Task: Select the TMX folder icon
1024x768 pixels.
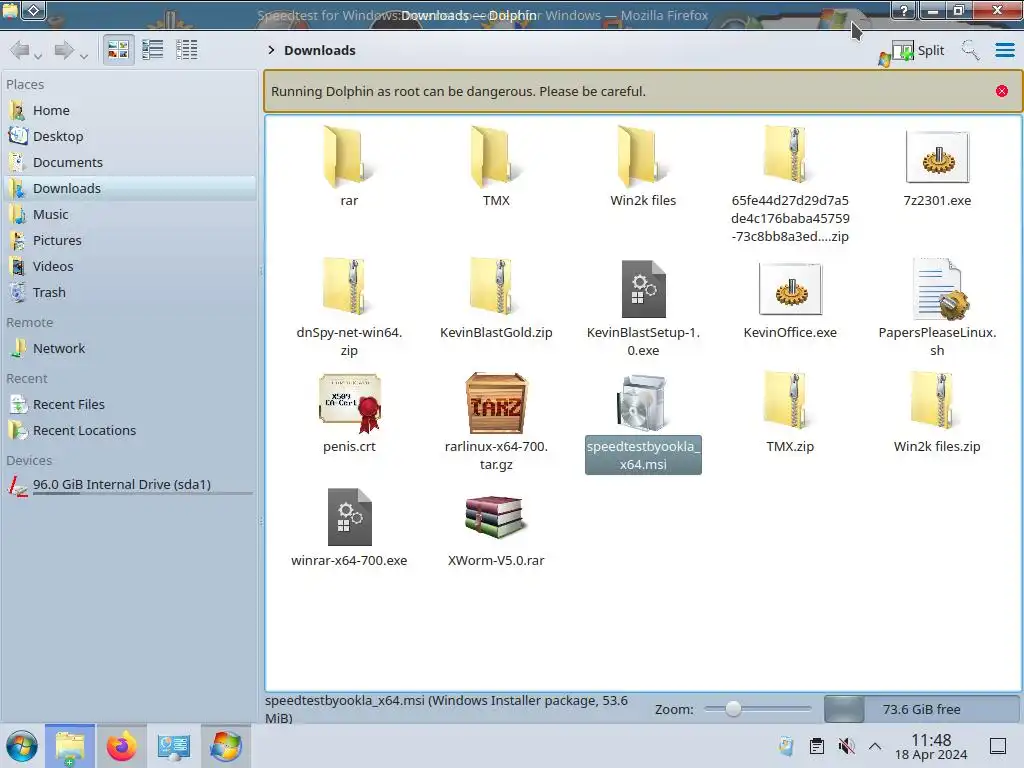Action: click(496, 157)
